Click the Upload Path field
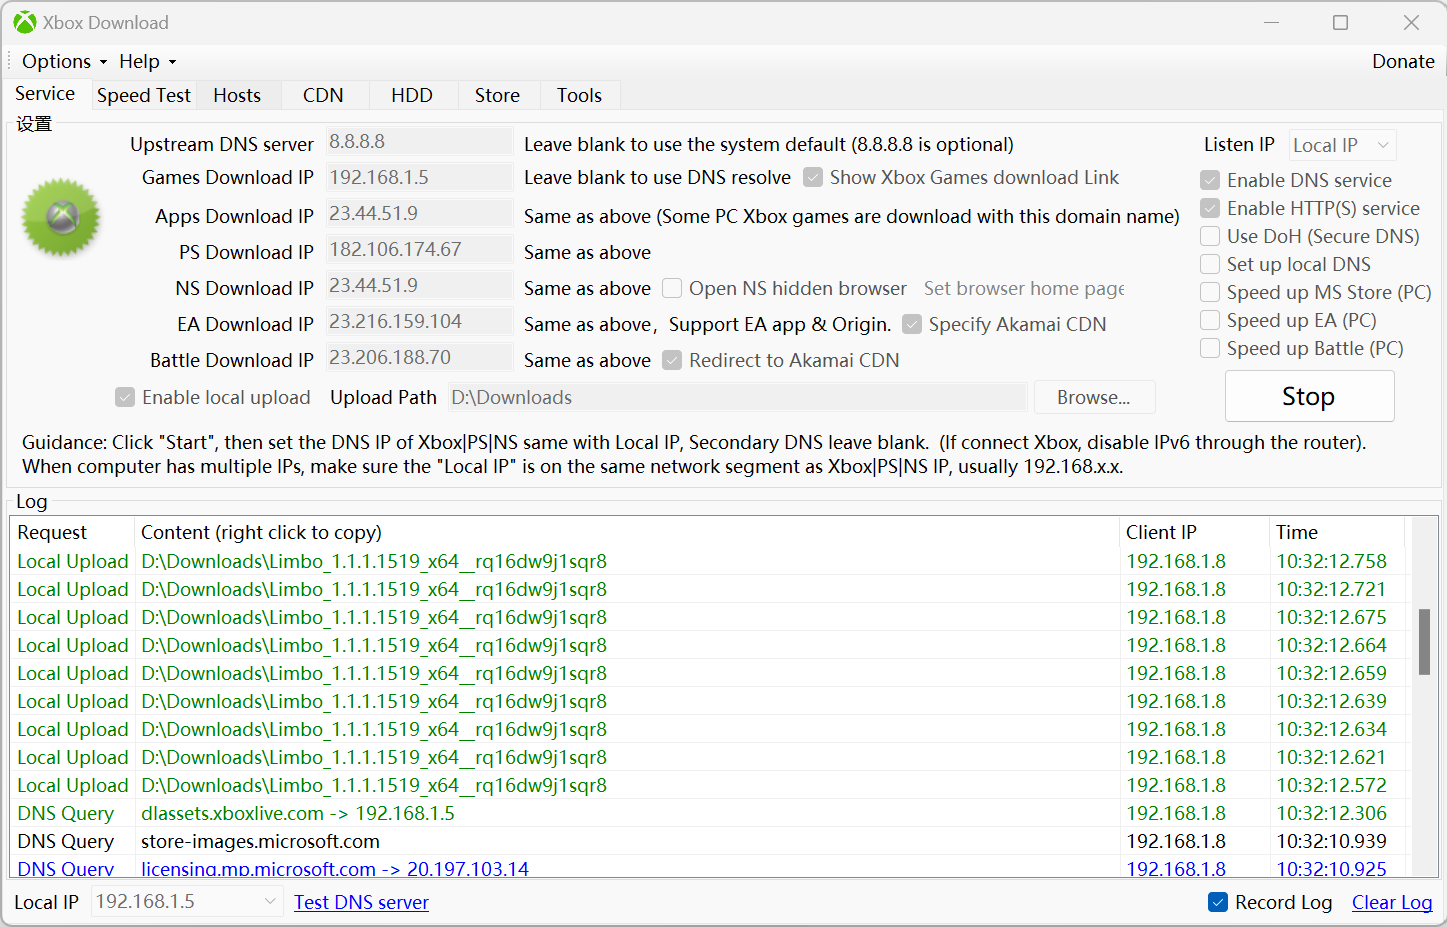1447x927 pixels. click(738, 397)
